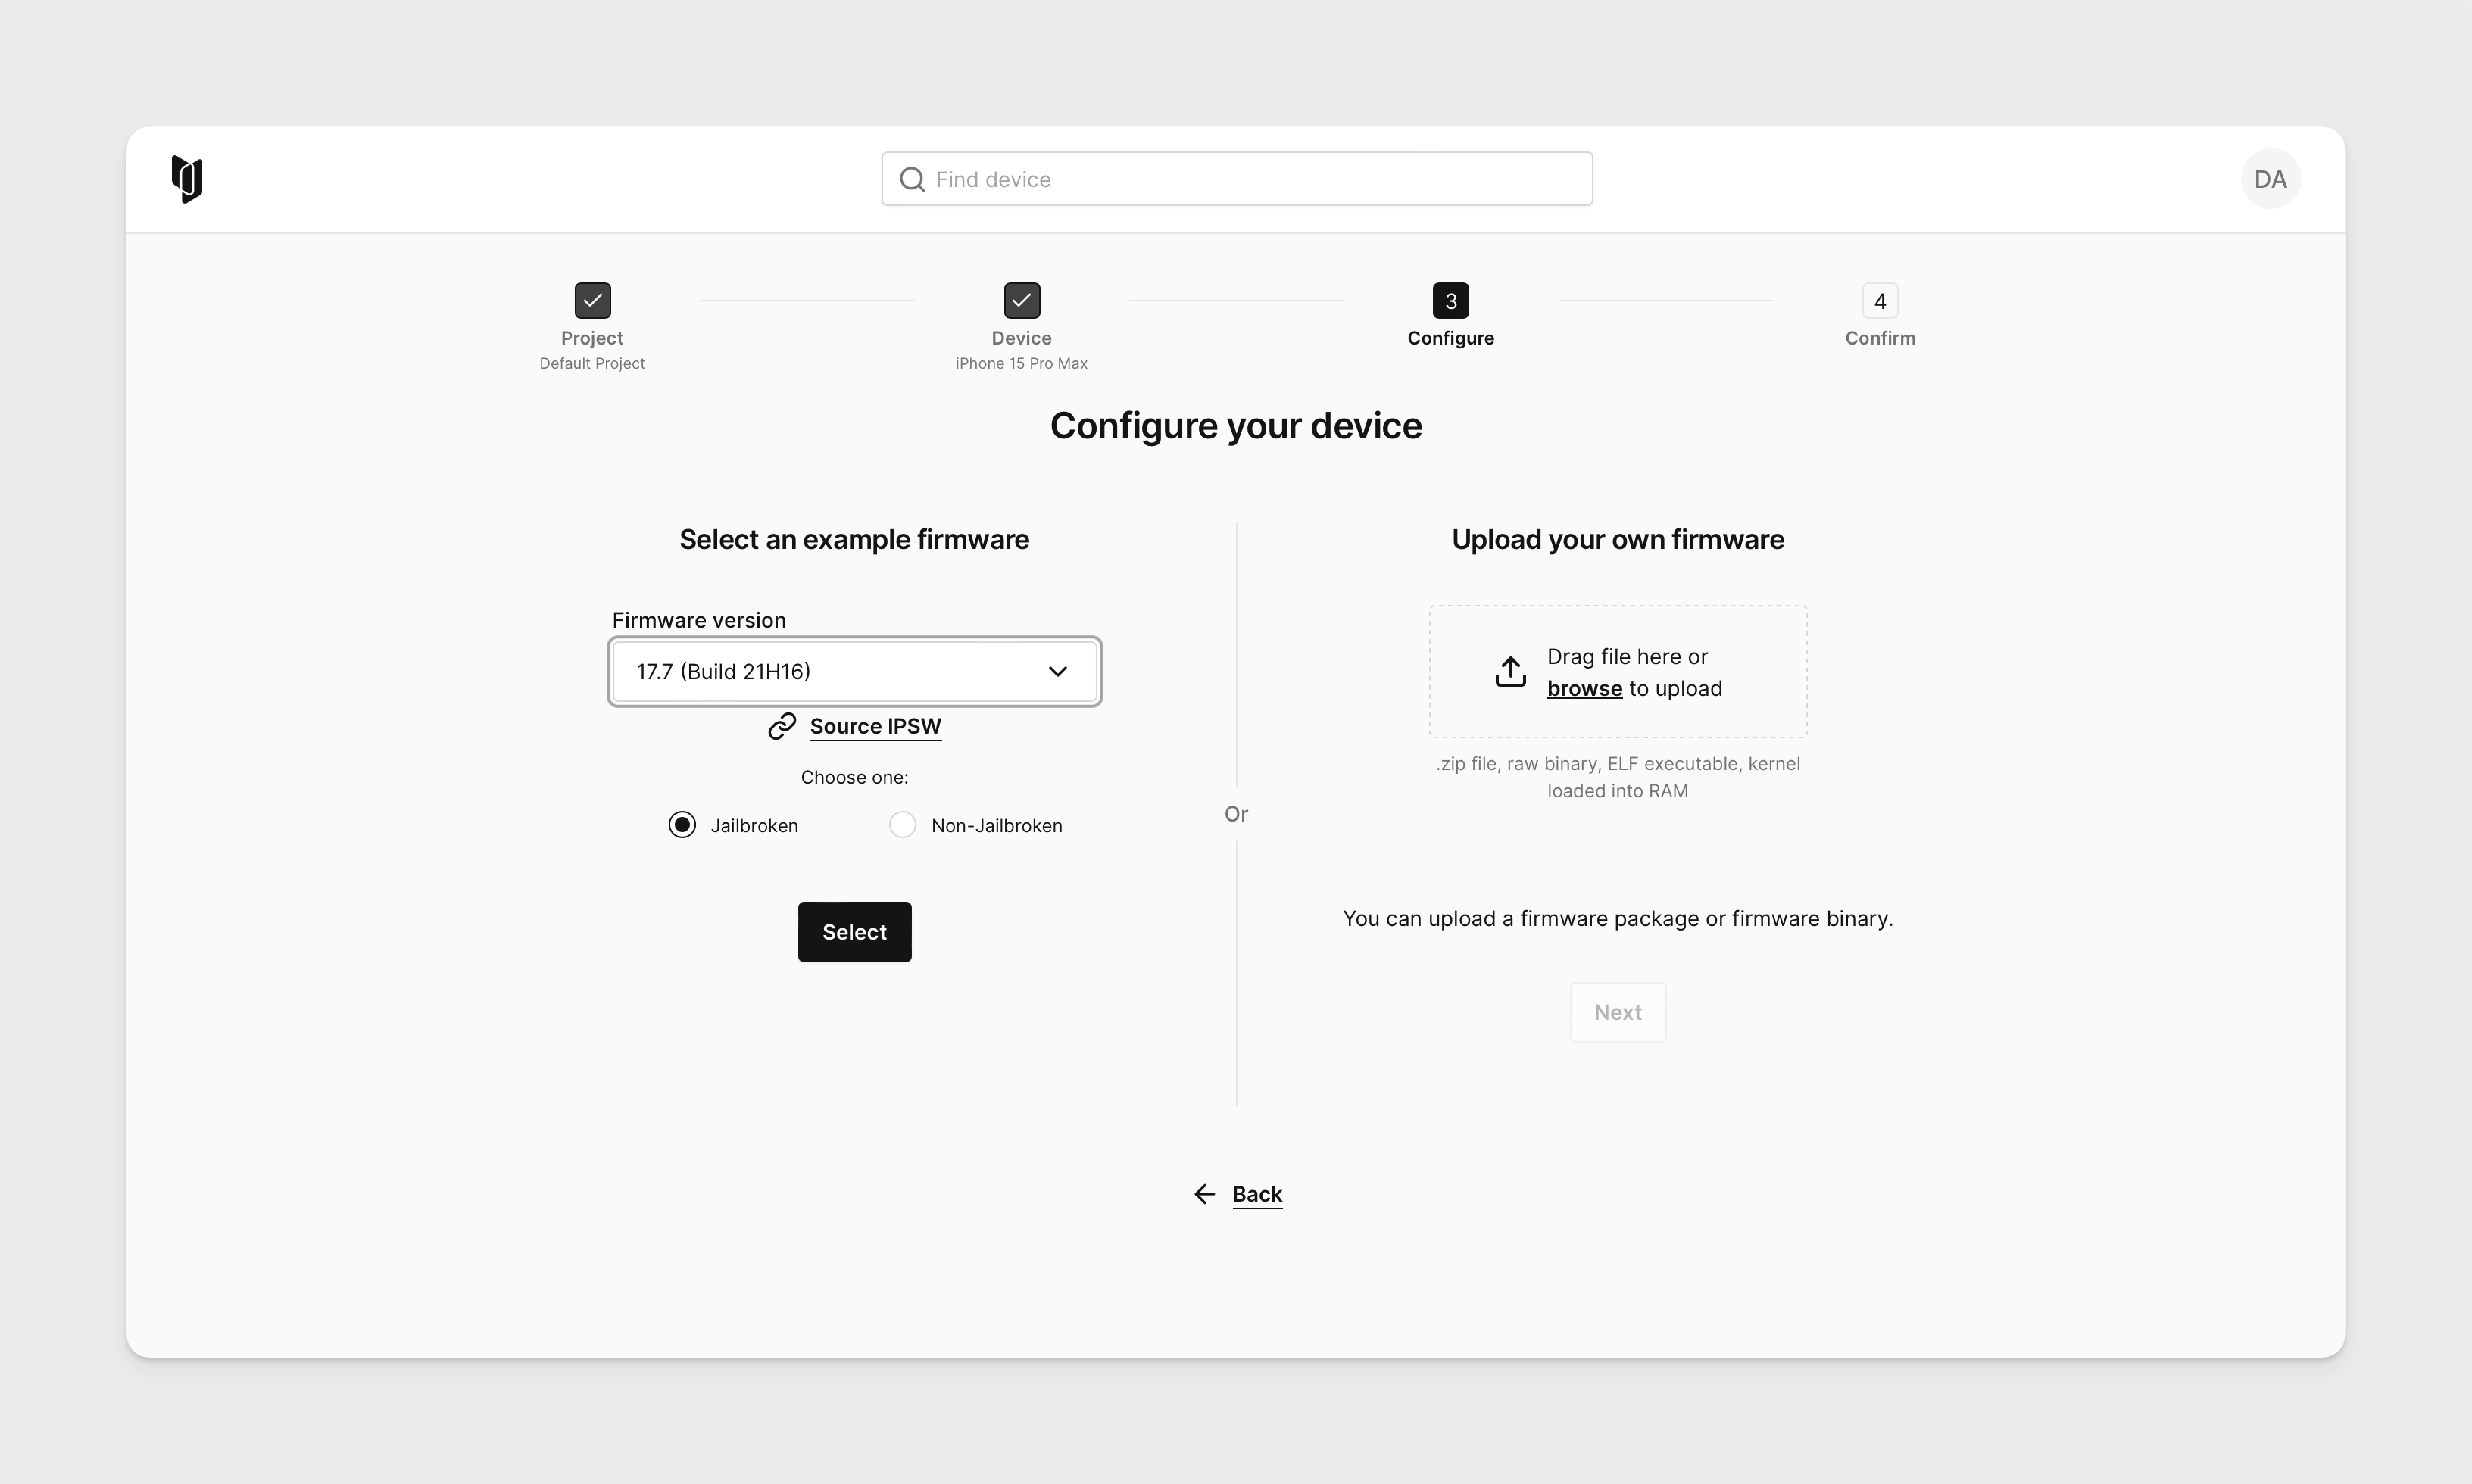
Task: Open the Find device search field
Action: tap(1236, 178)
